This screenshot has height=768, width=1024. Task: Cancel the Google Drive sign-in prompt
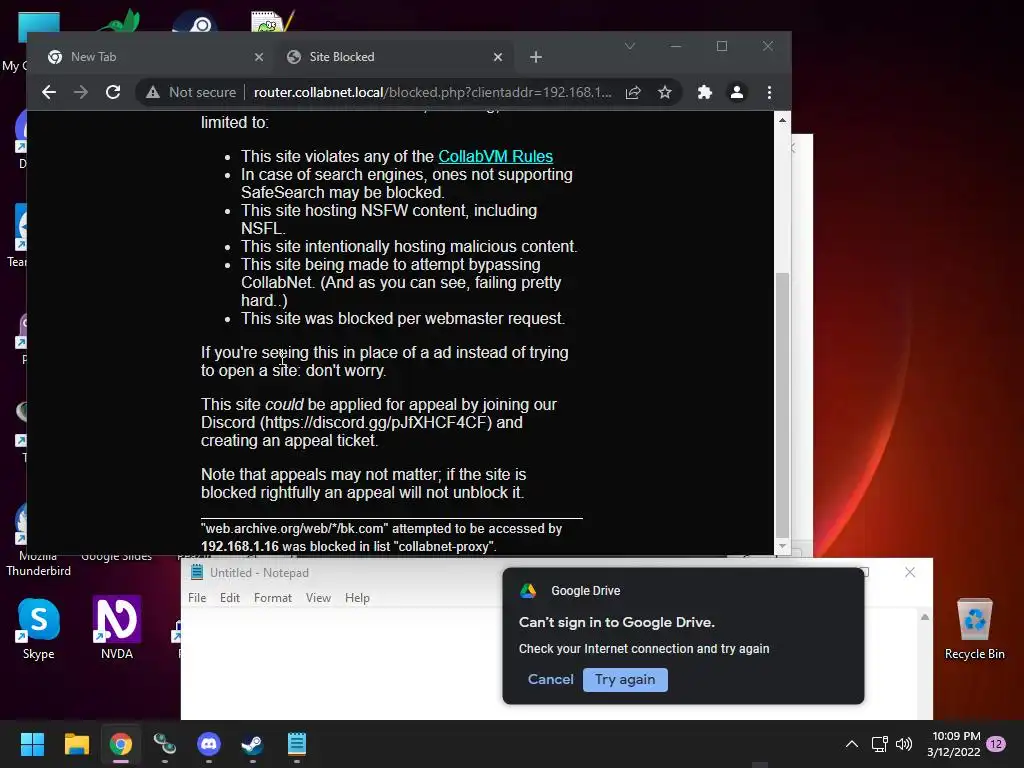pyautogui.click(x=551, y=679)
